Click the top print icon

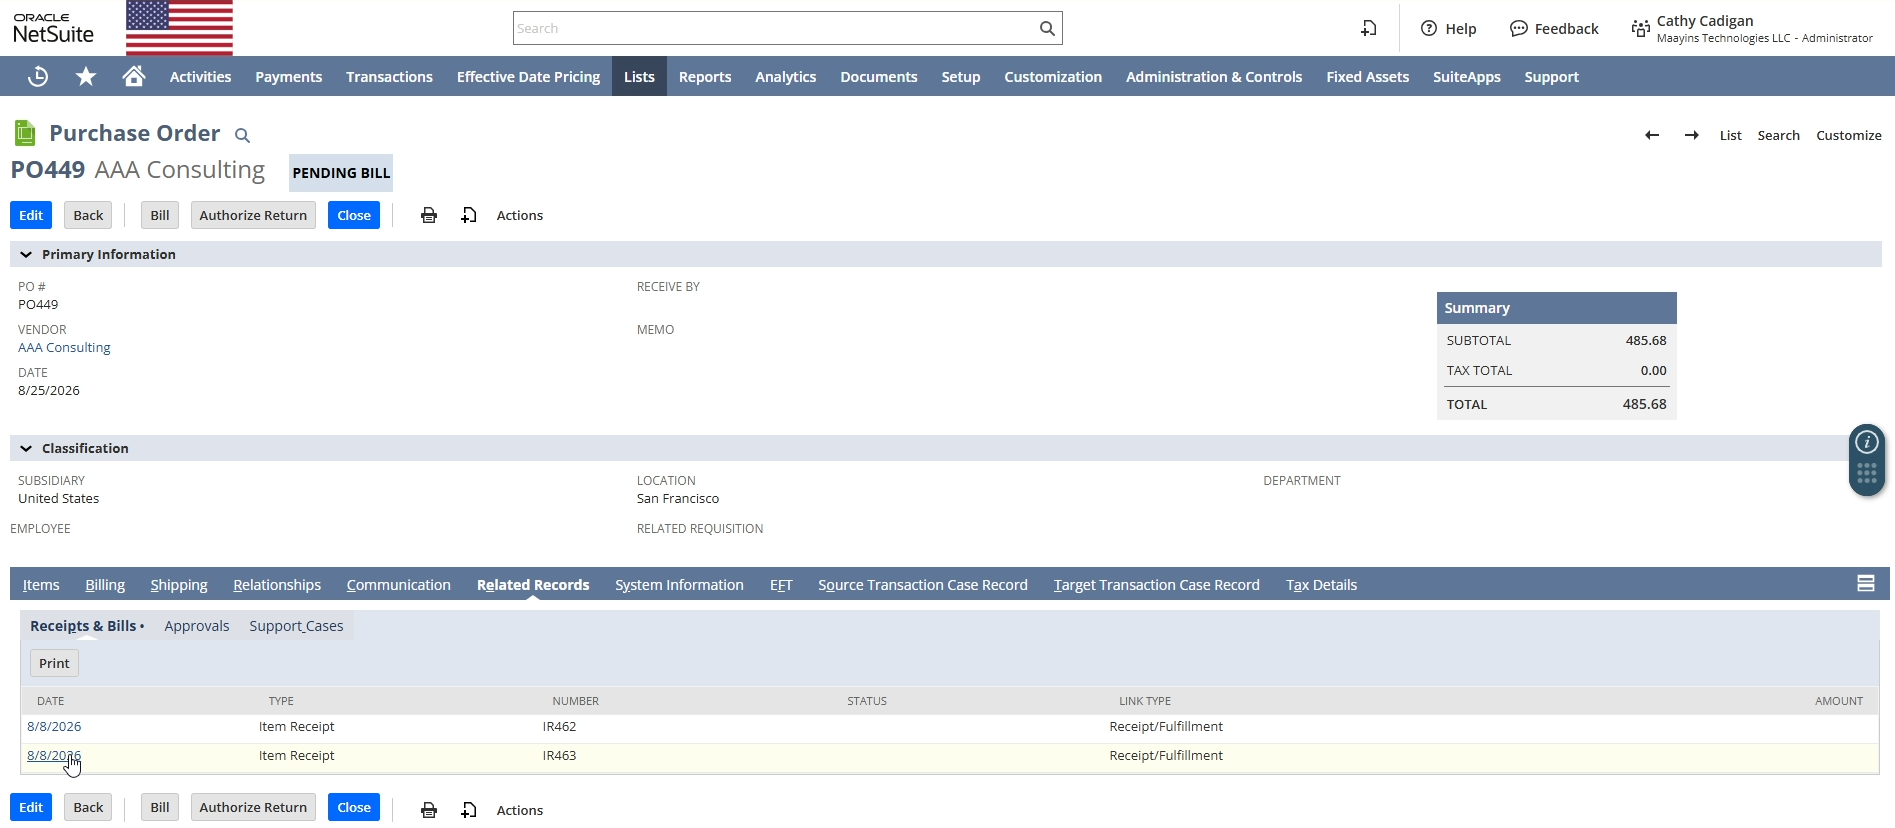point(429,215)
